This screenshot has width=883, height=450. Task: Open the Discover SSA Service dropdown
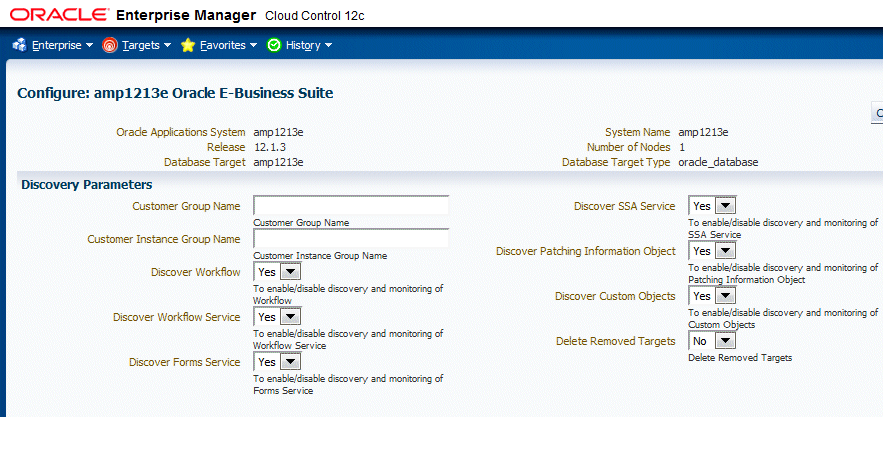click(712, 206)
